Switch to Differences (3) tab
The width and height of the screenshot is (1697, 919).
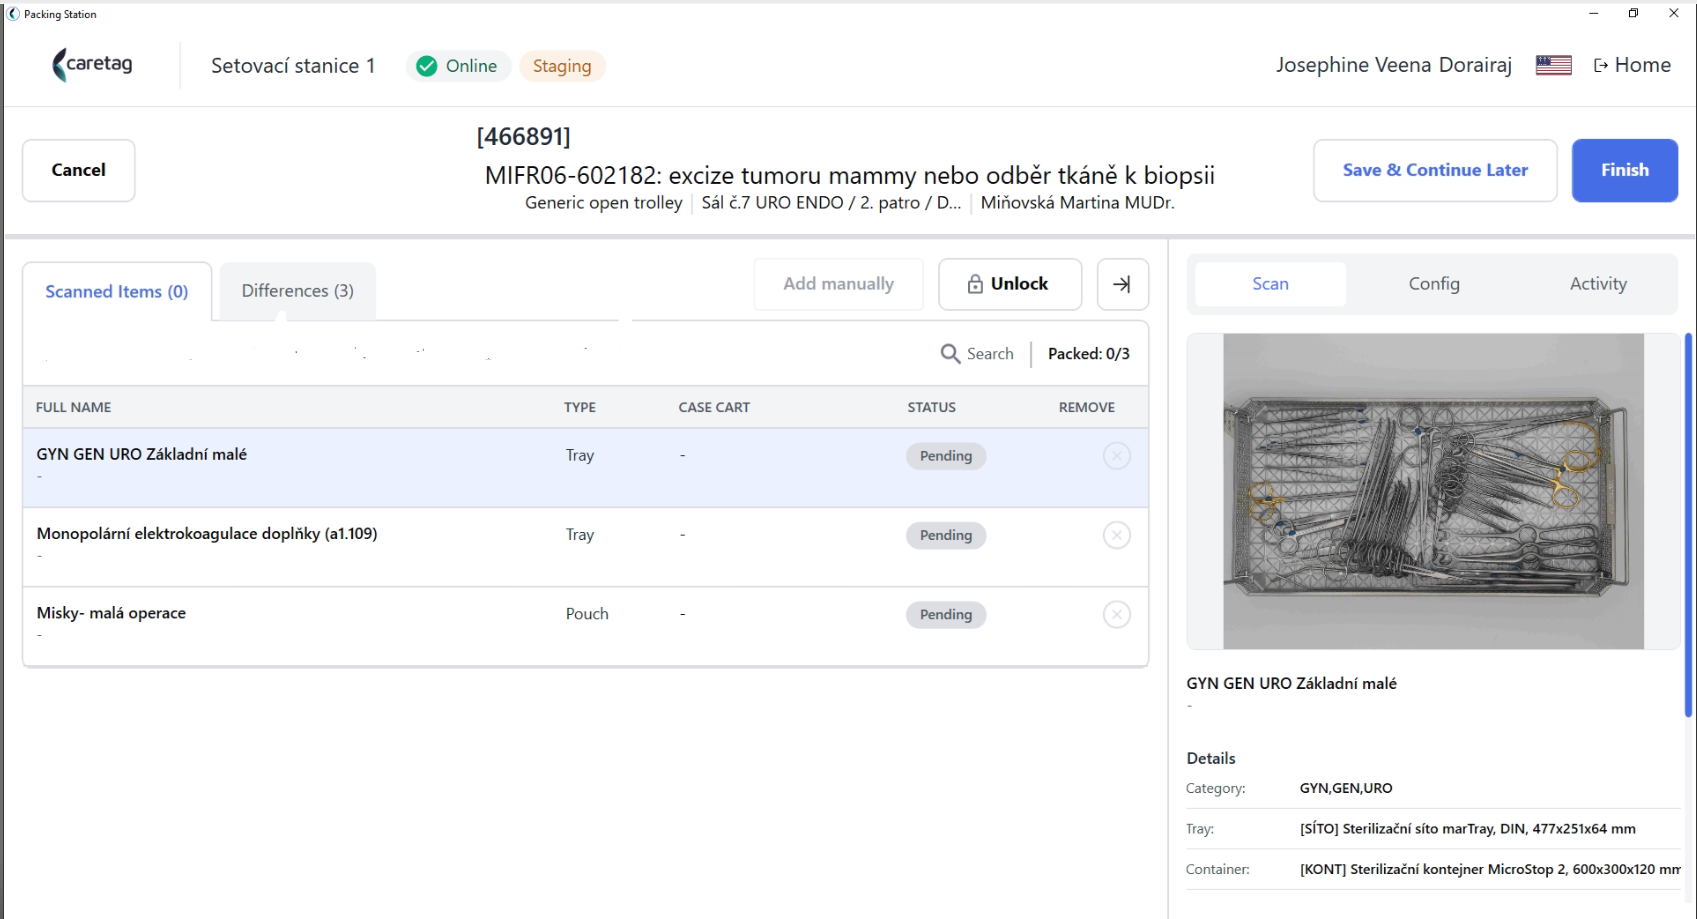pyautogui.click(x=297, y=291)
